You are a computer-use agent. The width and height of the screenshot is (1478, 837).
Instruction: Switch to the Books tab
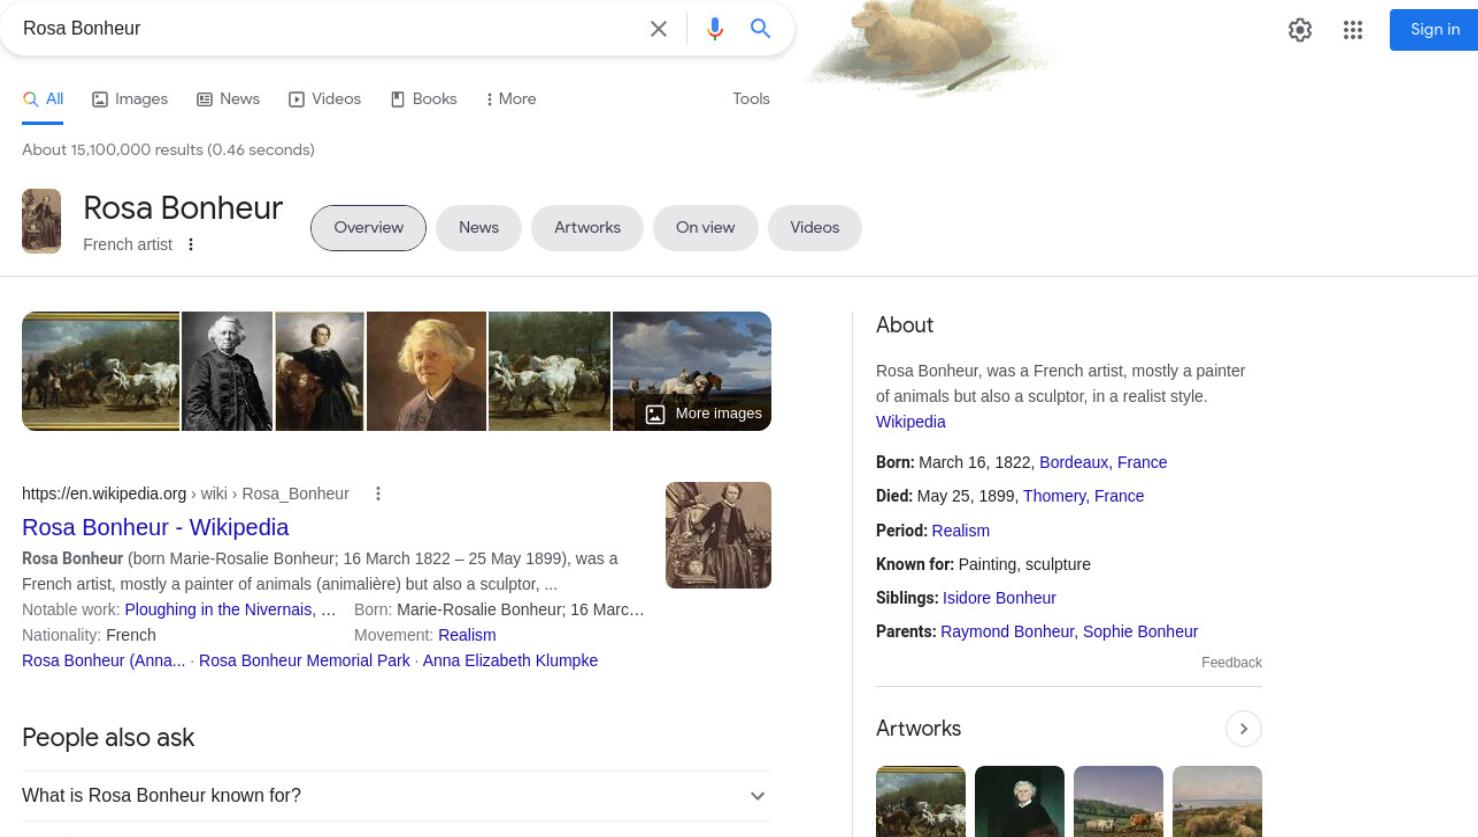coord(424,99)
